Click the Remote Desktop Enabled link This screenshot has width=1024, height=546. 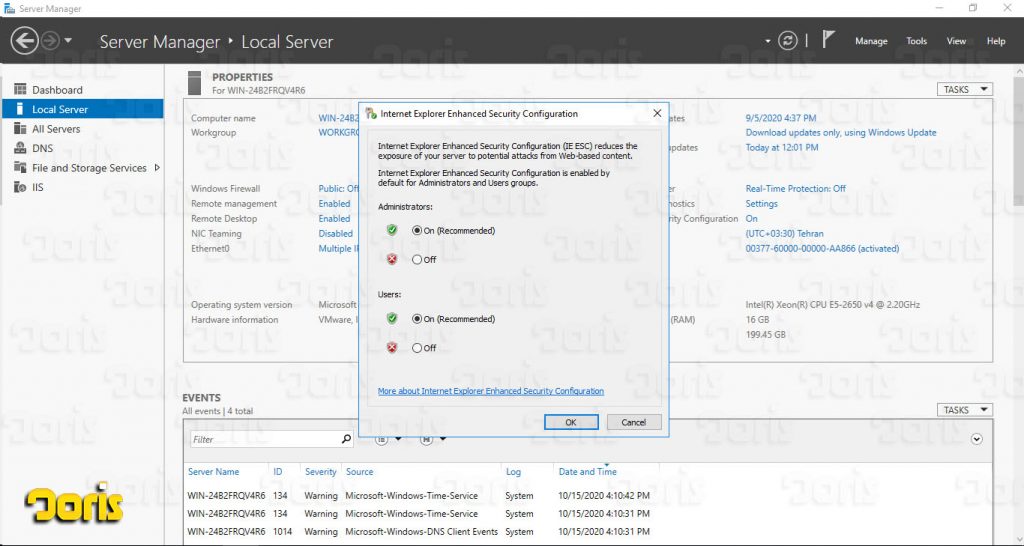334,218
